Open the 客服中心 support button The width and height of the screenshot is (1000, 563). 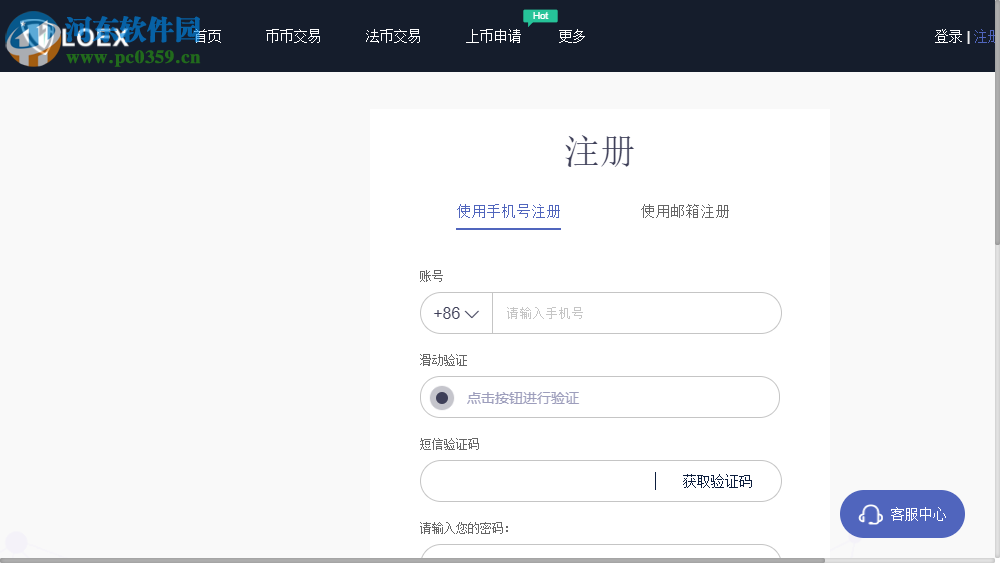[x=902, y=514]
